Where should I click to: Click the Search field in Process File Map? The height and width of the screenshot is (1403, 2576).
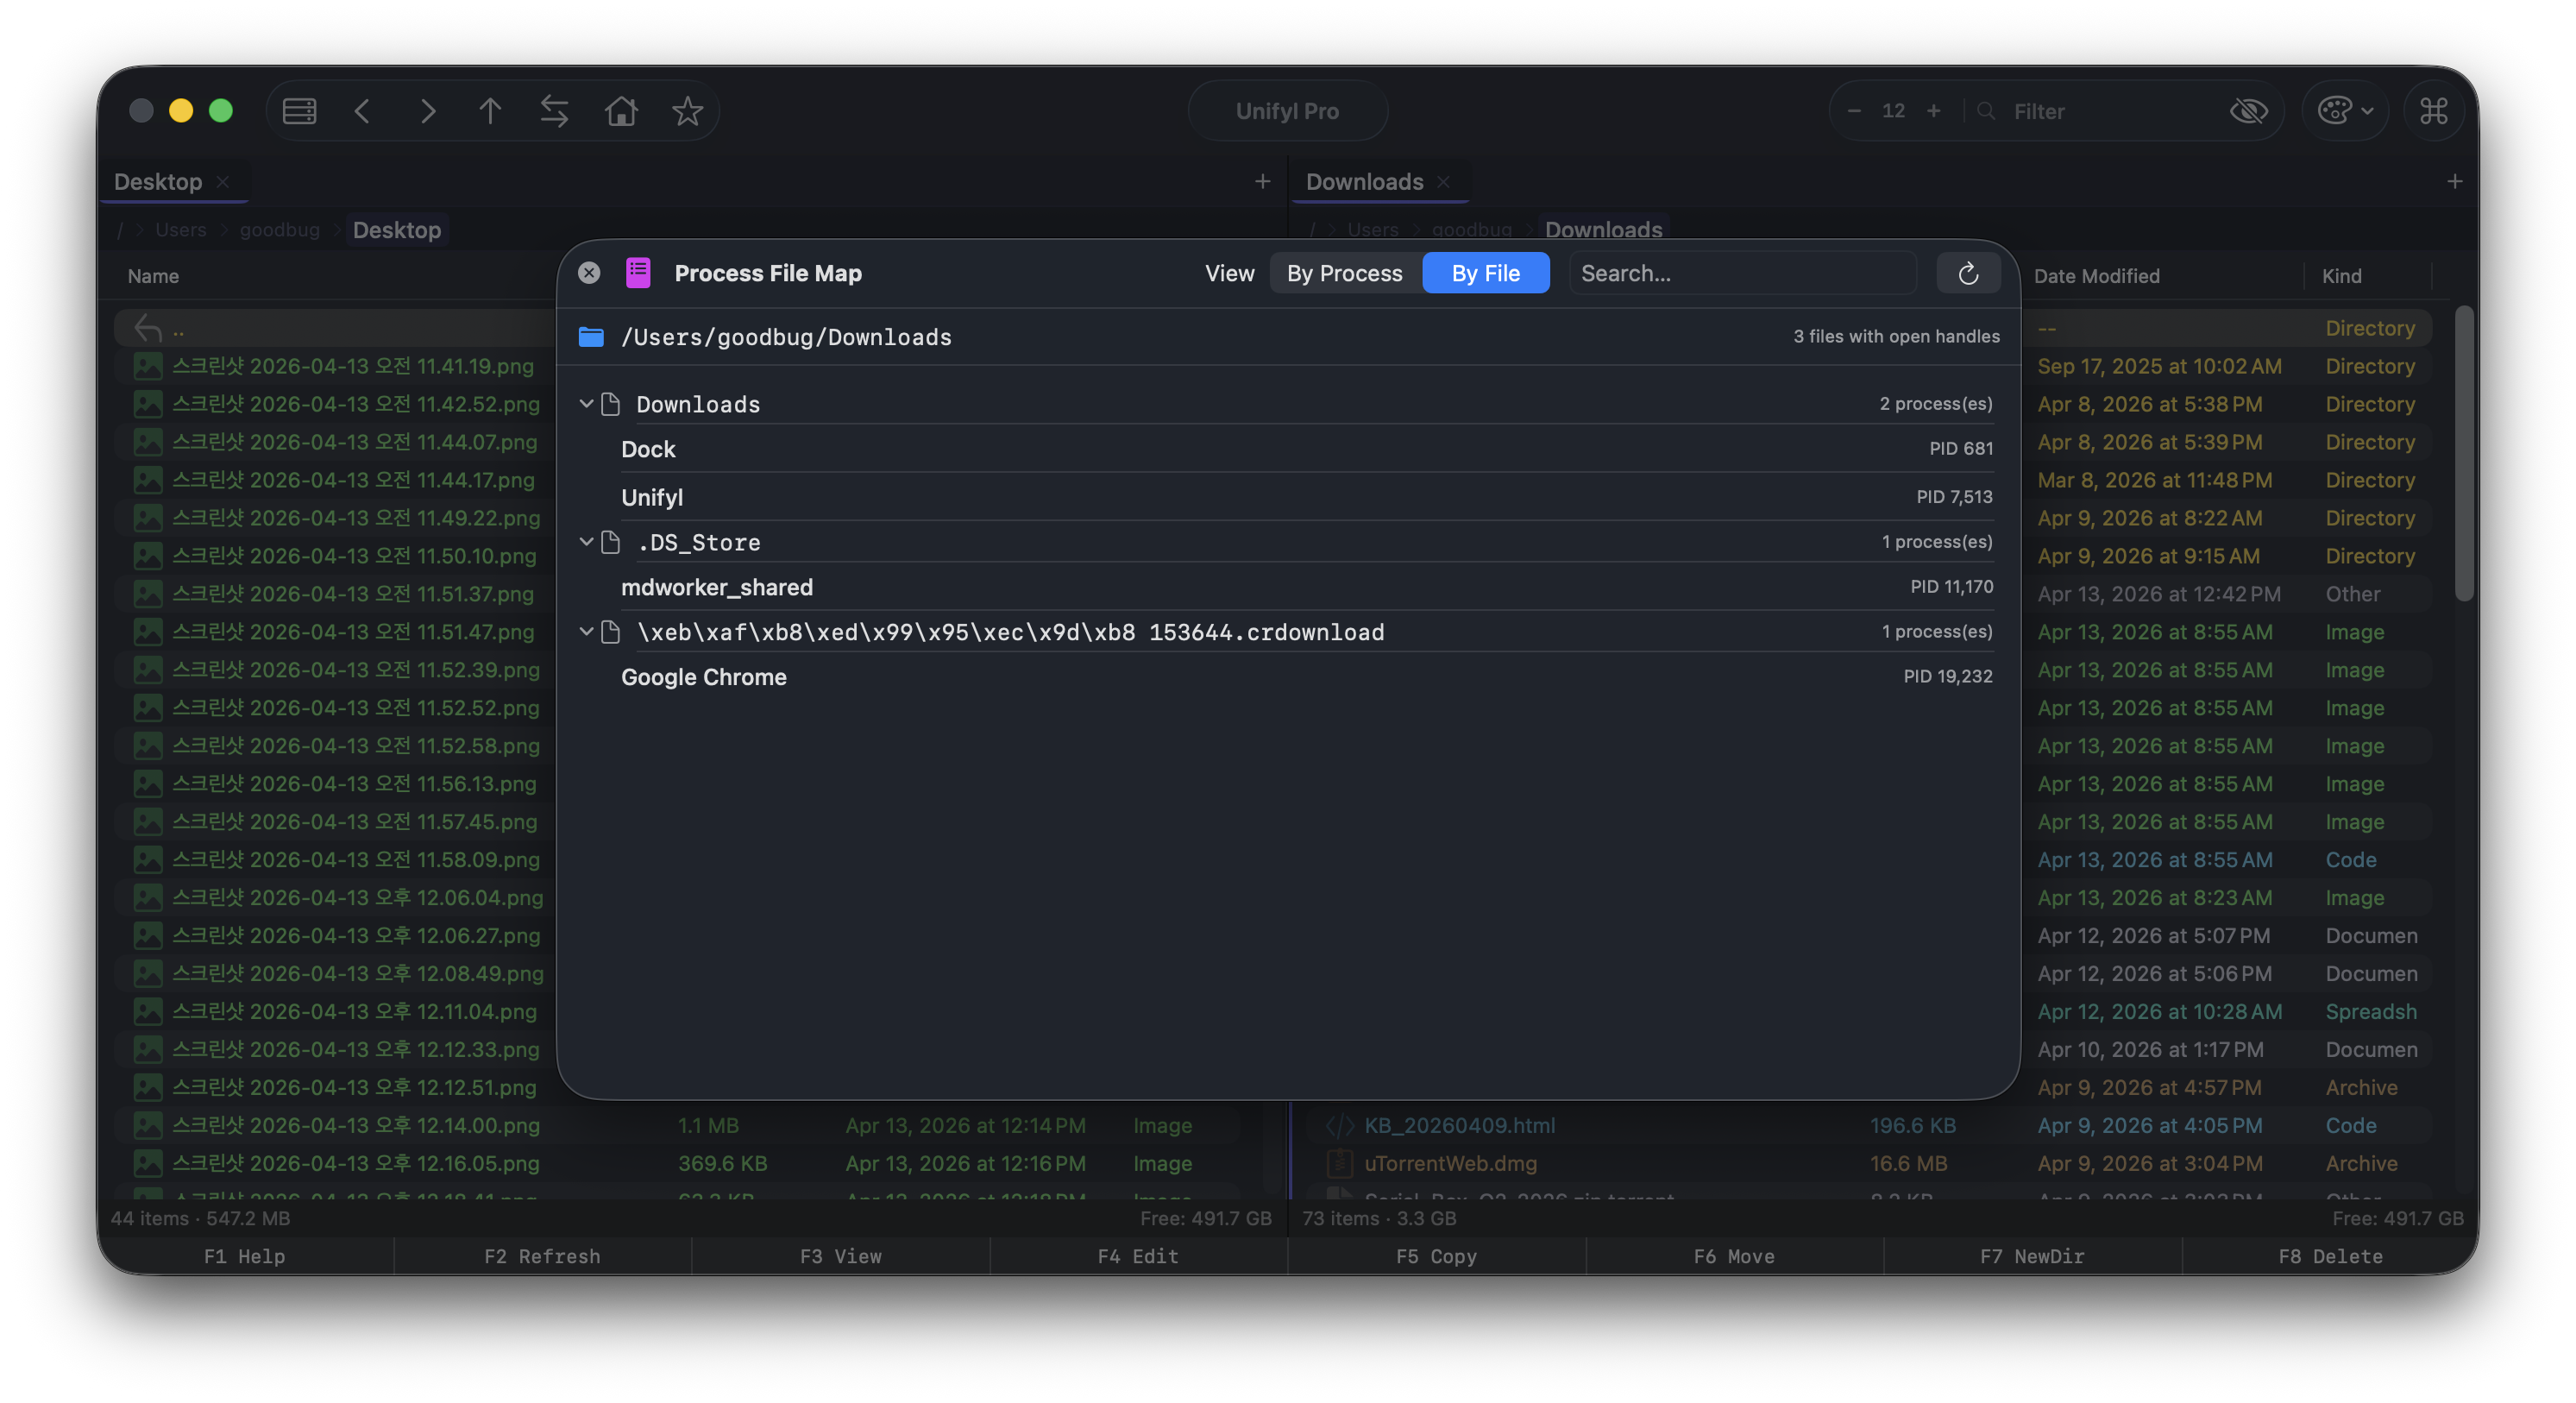[1740, 273]
